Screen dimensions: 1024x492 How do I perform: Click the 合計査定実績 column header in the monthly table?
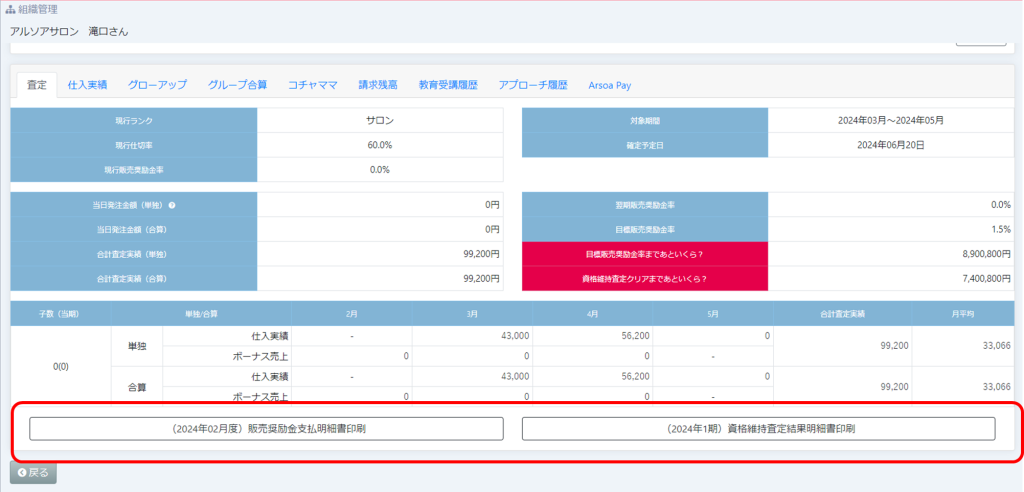point(842,313)
